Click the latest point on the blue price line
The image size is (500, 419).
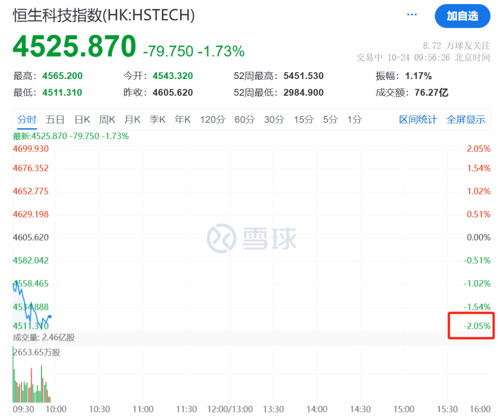tap(50, 316)
